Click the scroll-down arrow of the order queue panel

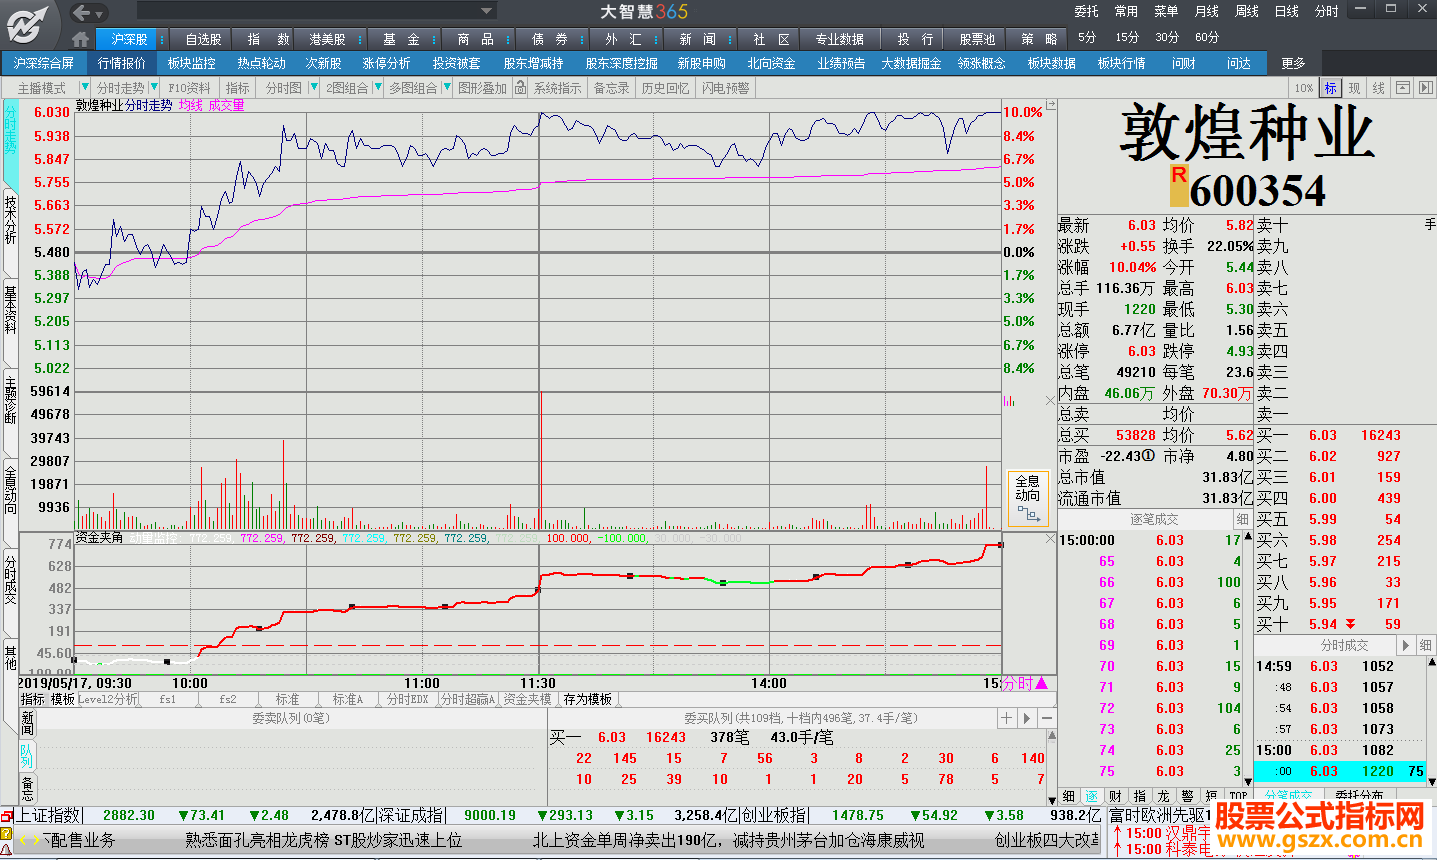pyautogui.click(x=1051, y=799)
